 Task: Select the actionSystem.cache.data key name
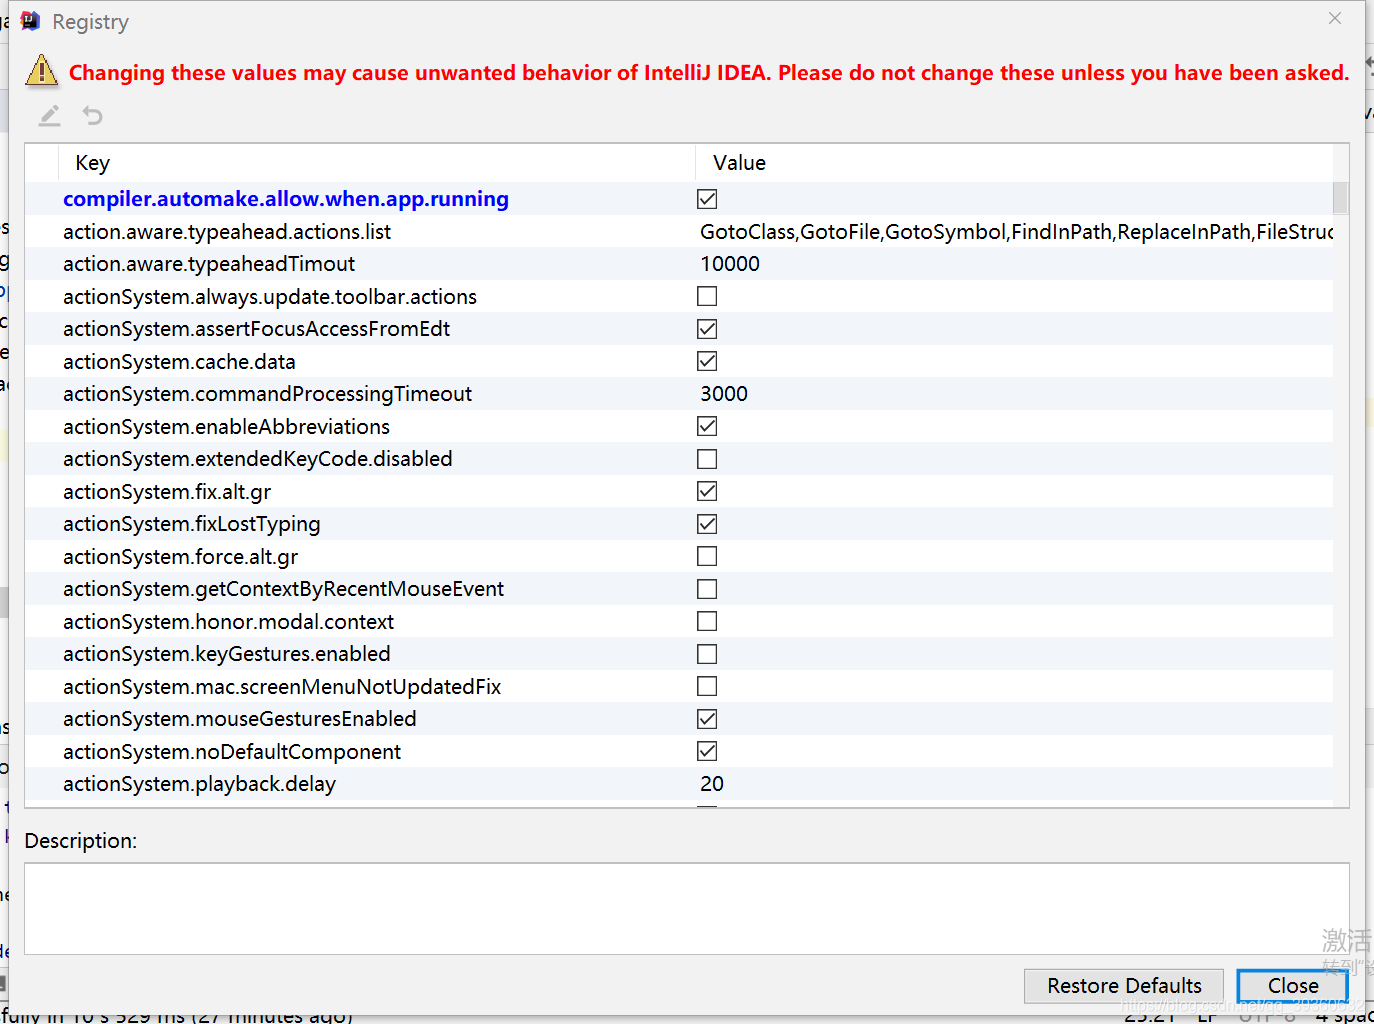179,362
